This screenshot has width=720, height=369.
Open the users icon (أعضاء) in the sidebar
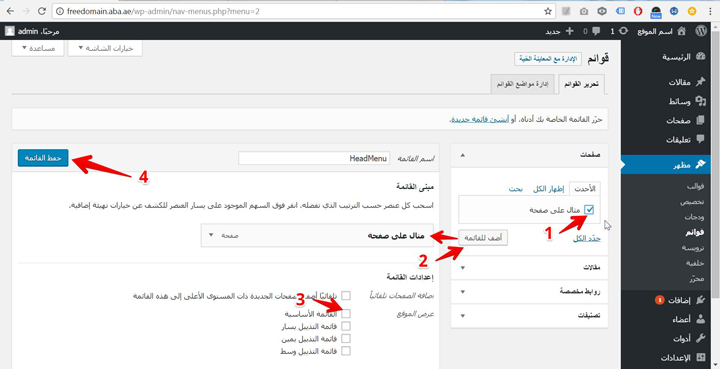[x=700, y=319]
